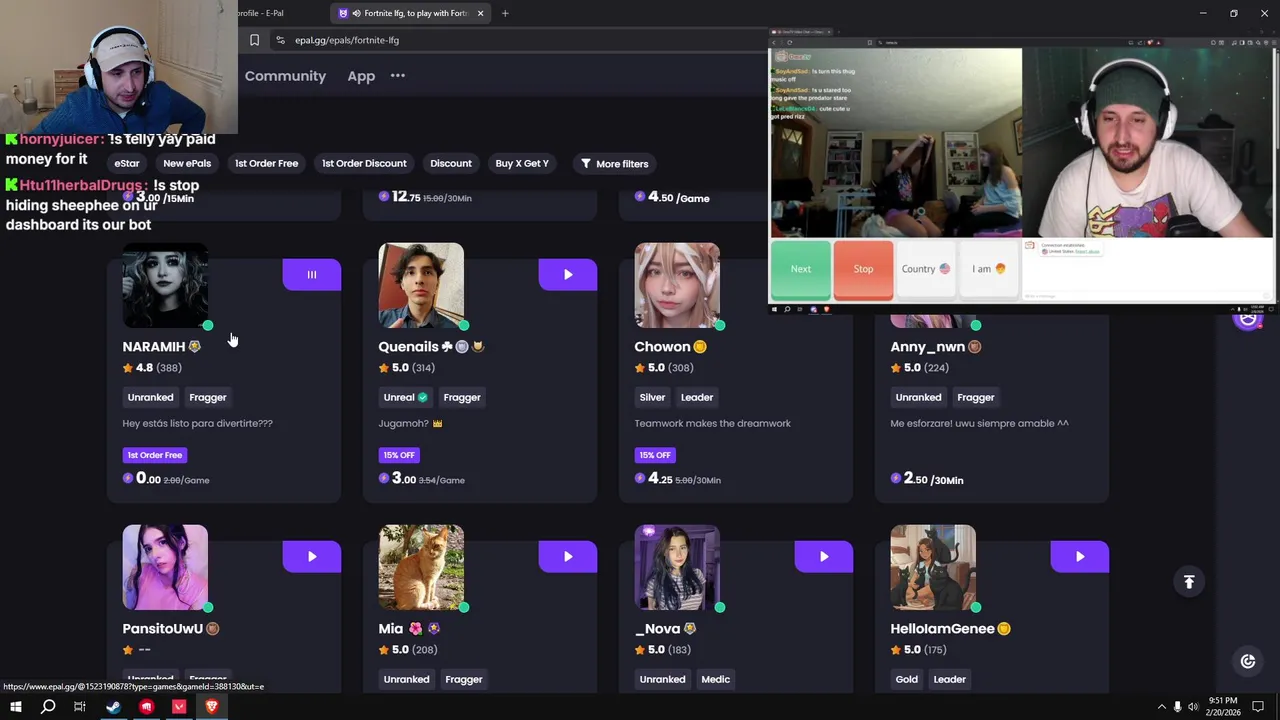The height and width of the screenshot is (720, 1280).
Task: Open the 'I am' gender selector
Action: (x=988, y=269)
